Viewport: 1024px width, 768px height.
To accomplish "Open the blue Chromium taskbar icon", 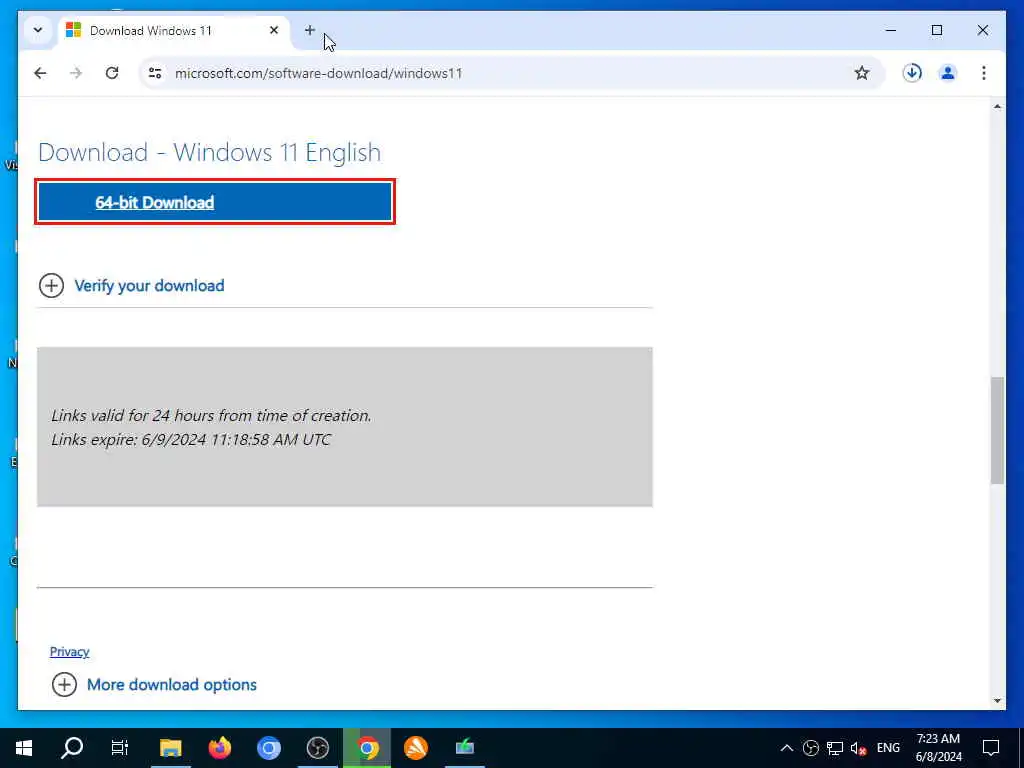I will [x=268, y=748].
